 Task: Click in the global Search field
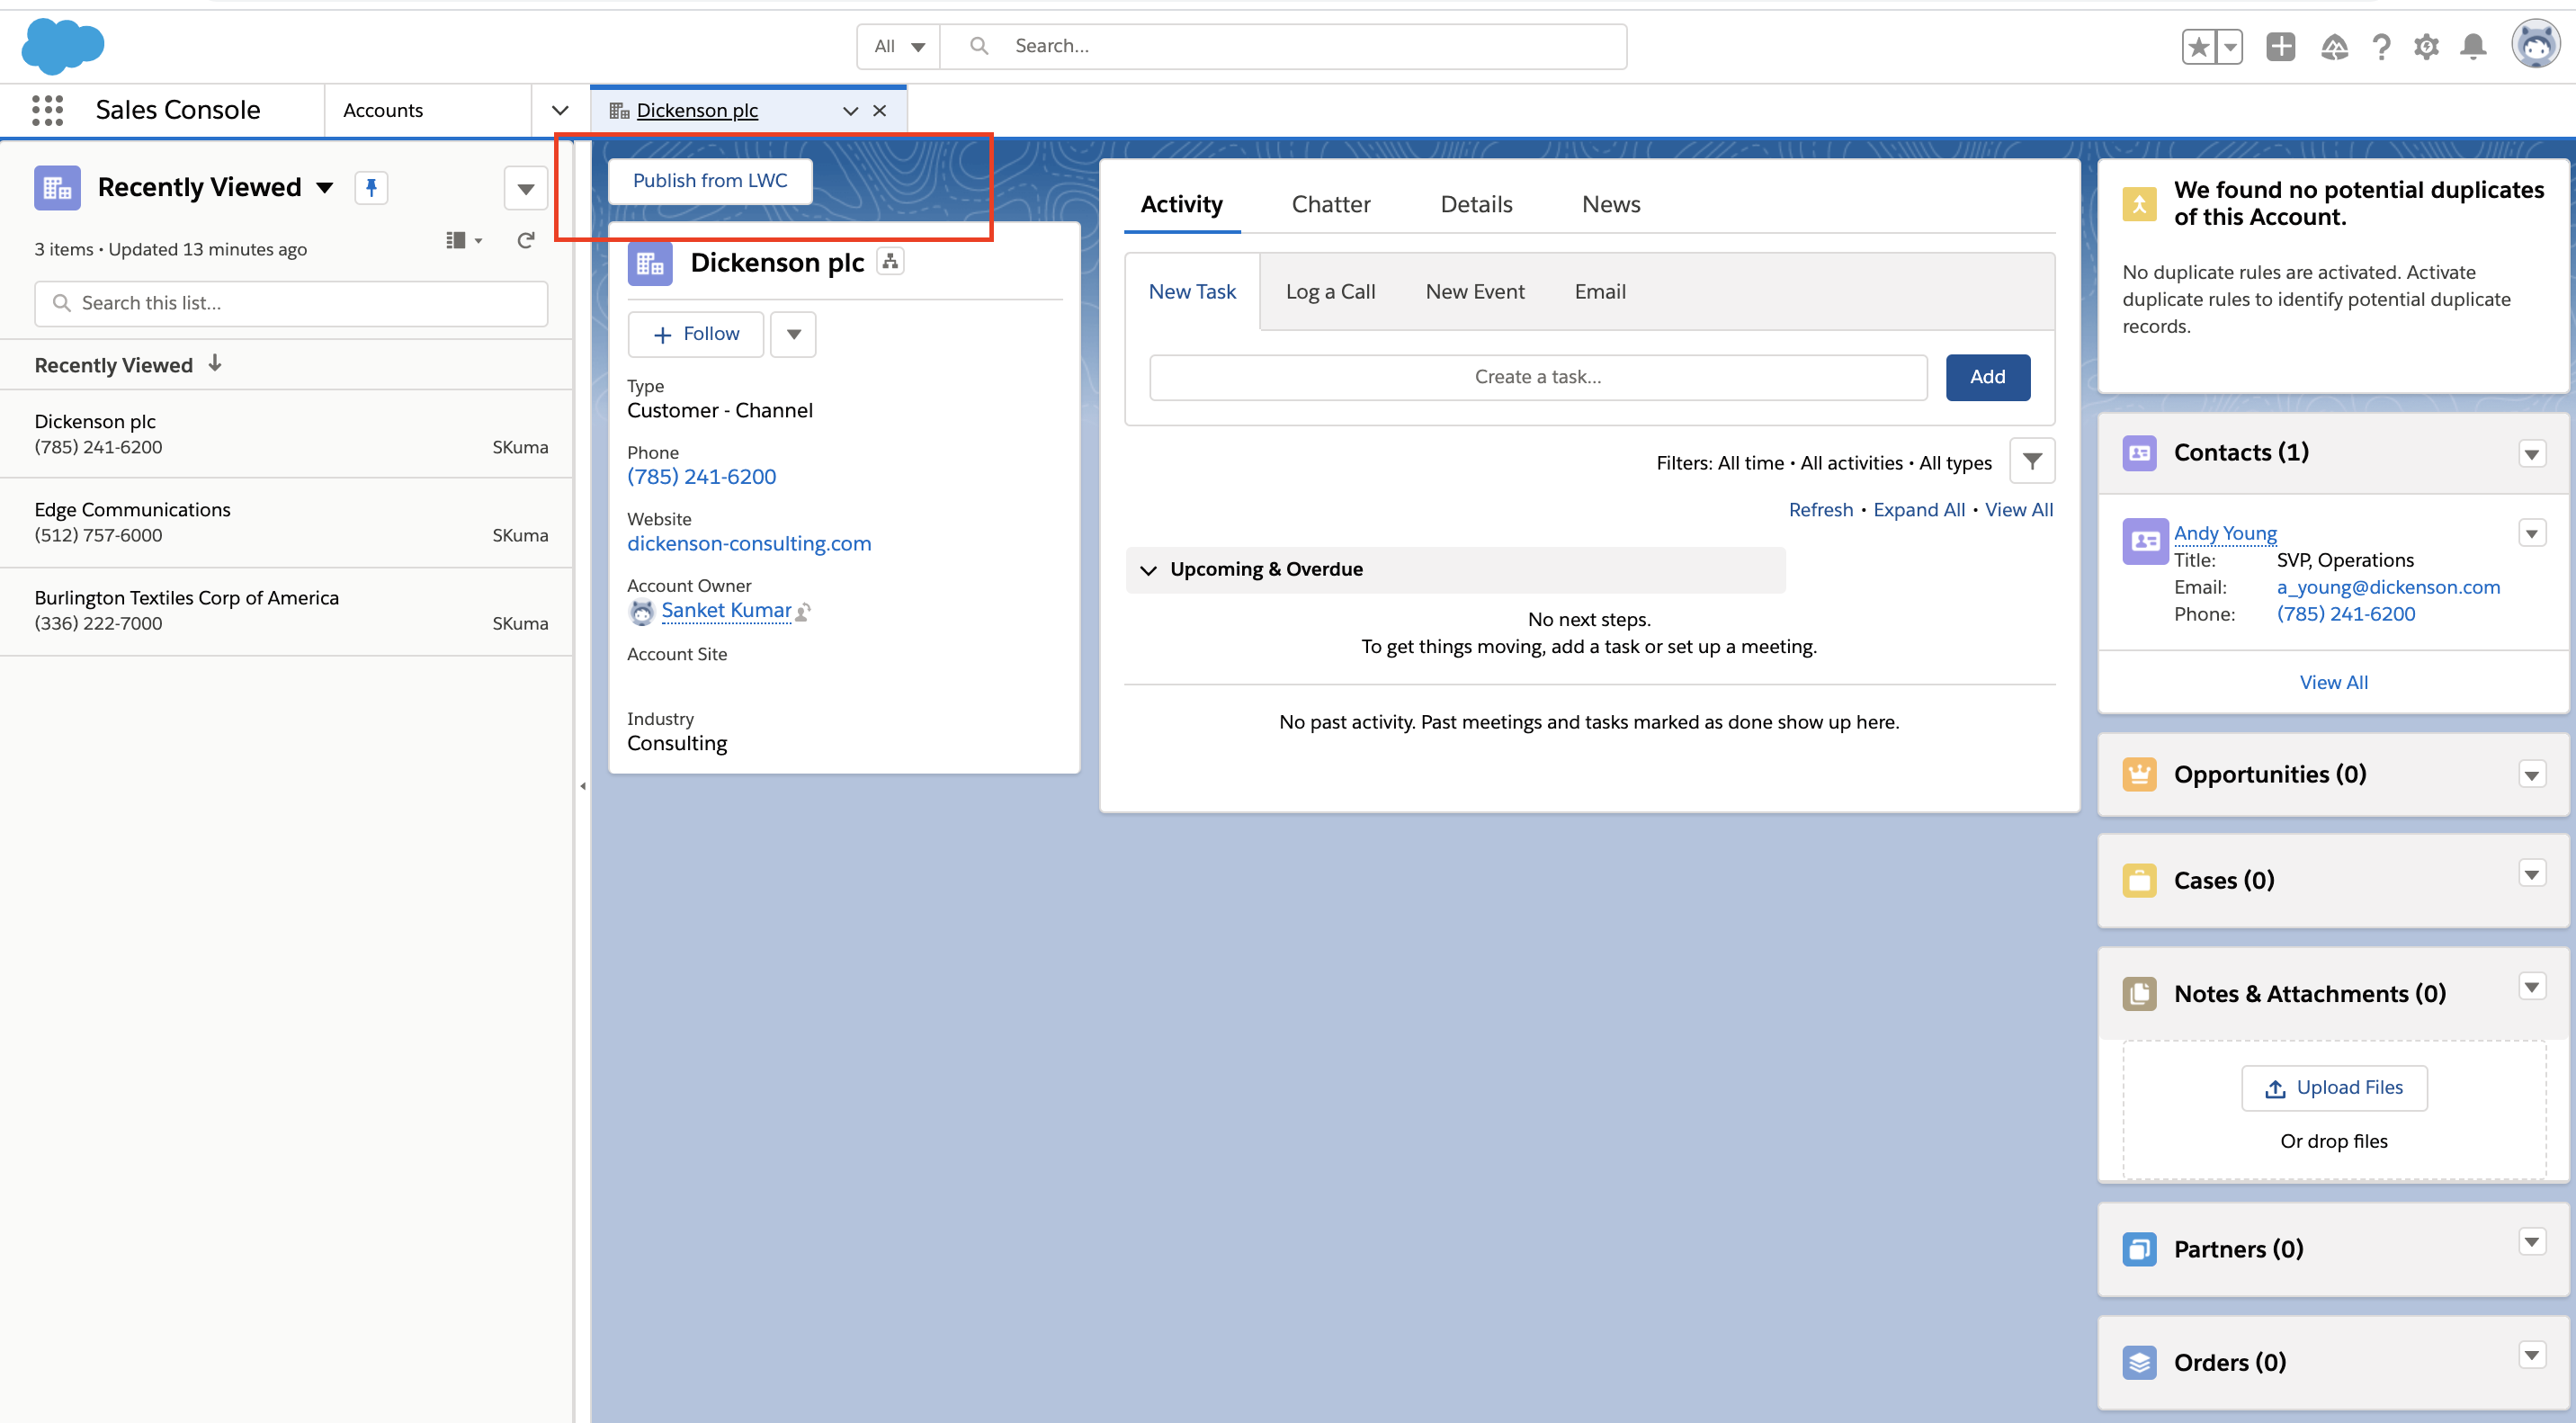(1283, 46)
